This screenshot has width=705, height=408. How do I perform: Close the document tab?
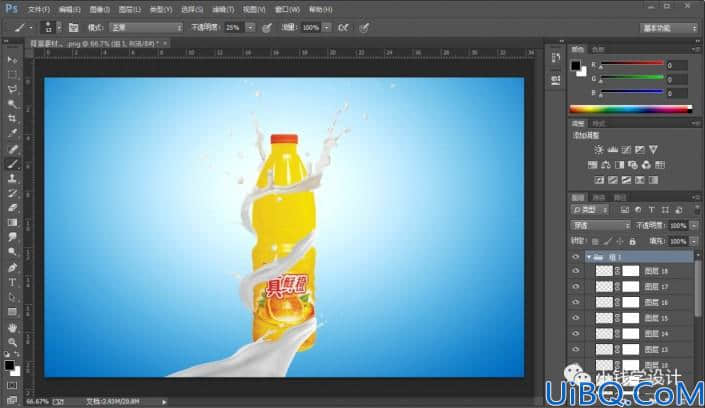(165, 43)
